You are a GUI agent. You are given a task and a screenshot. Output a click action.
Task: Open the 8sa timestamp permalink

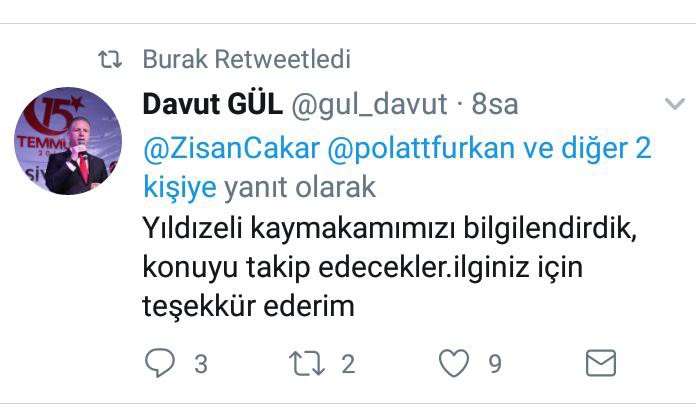click(494, 105)
